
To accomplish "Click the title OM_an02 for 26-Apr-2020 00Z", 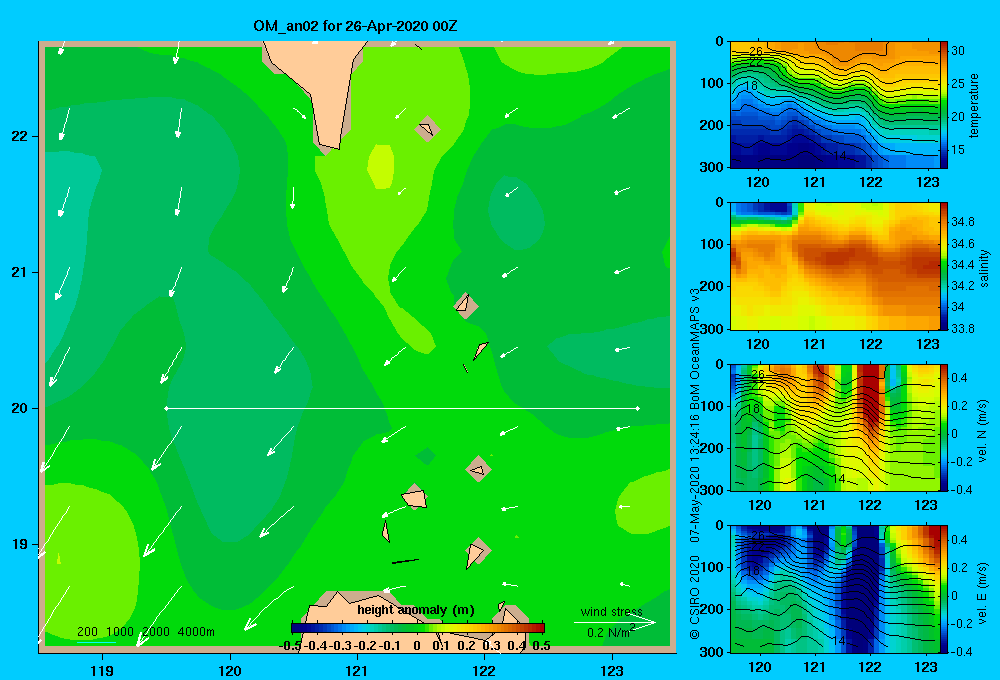I will tap(355, 26).
